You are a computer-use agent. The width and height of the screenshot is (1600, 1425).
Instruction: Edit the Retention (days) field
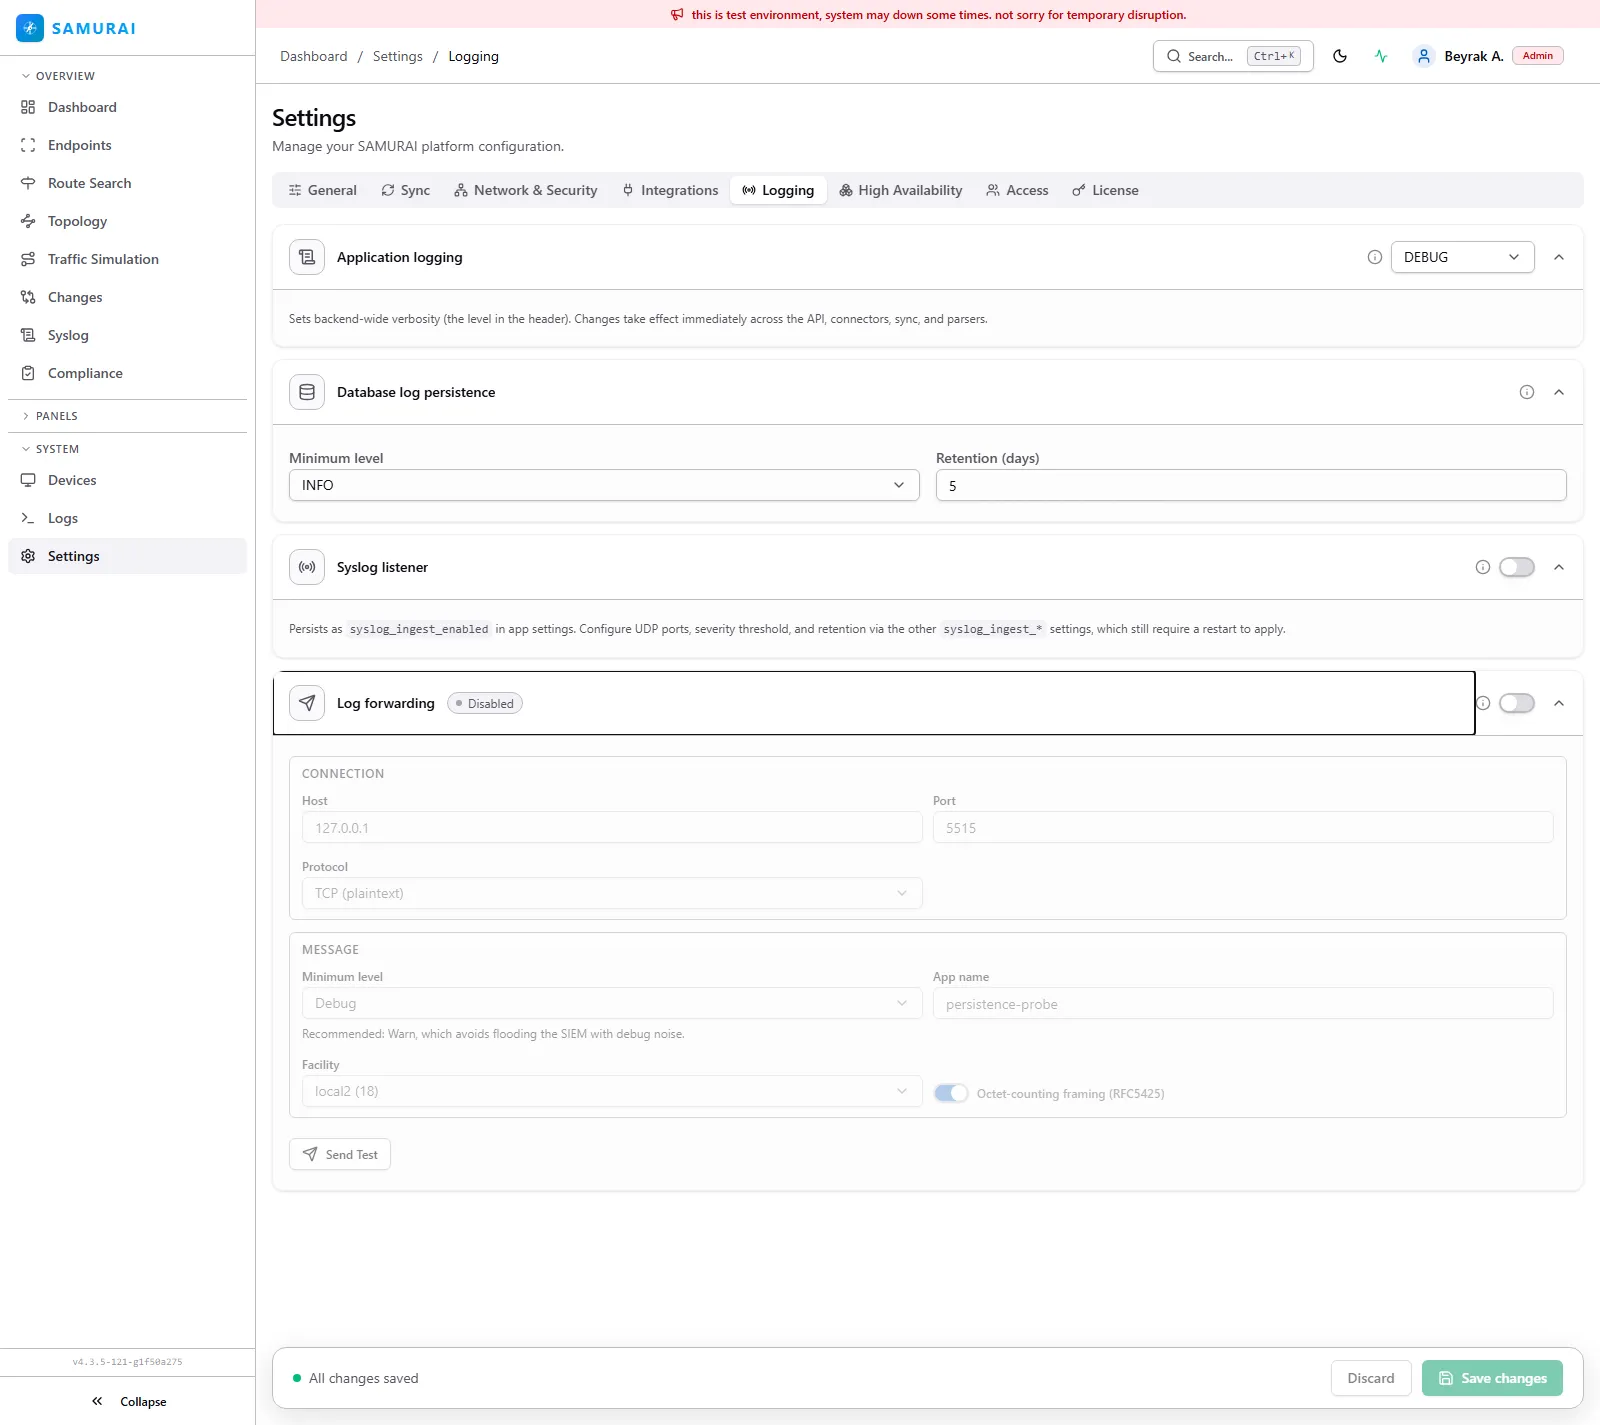1251,485
